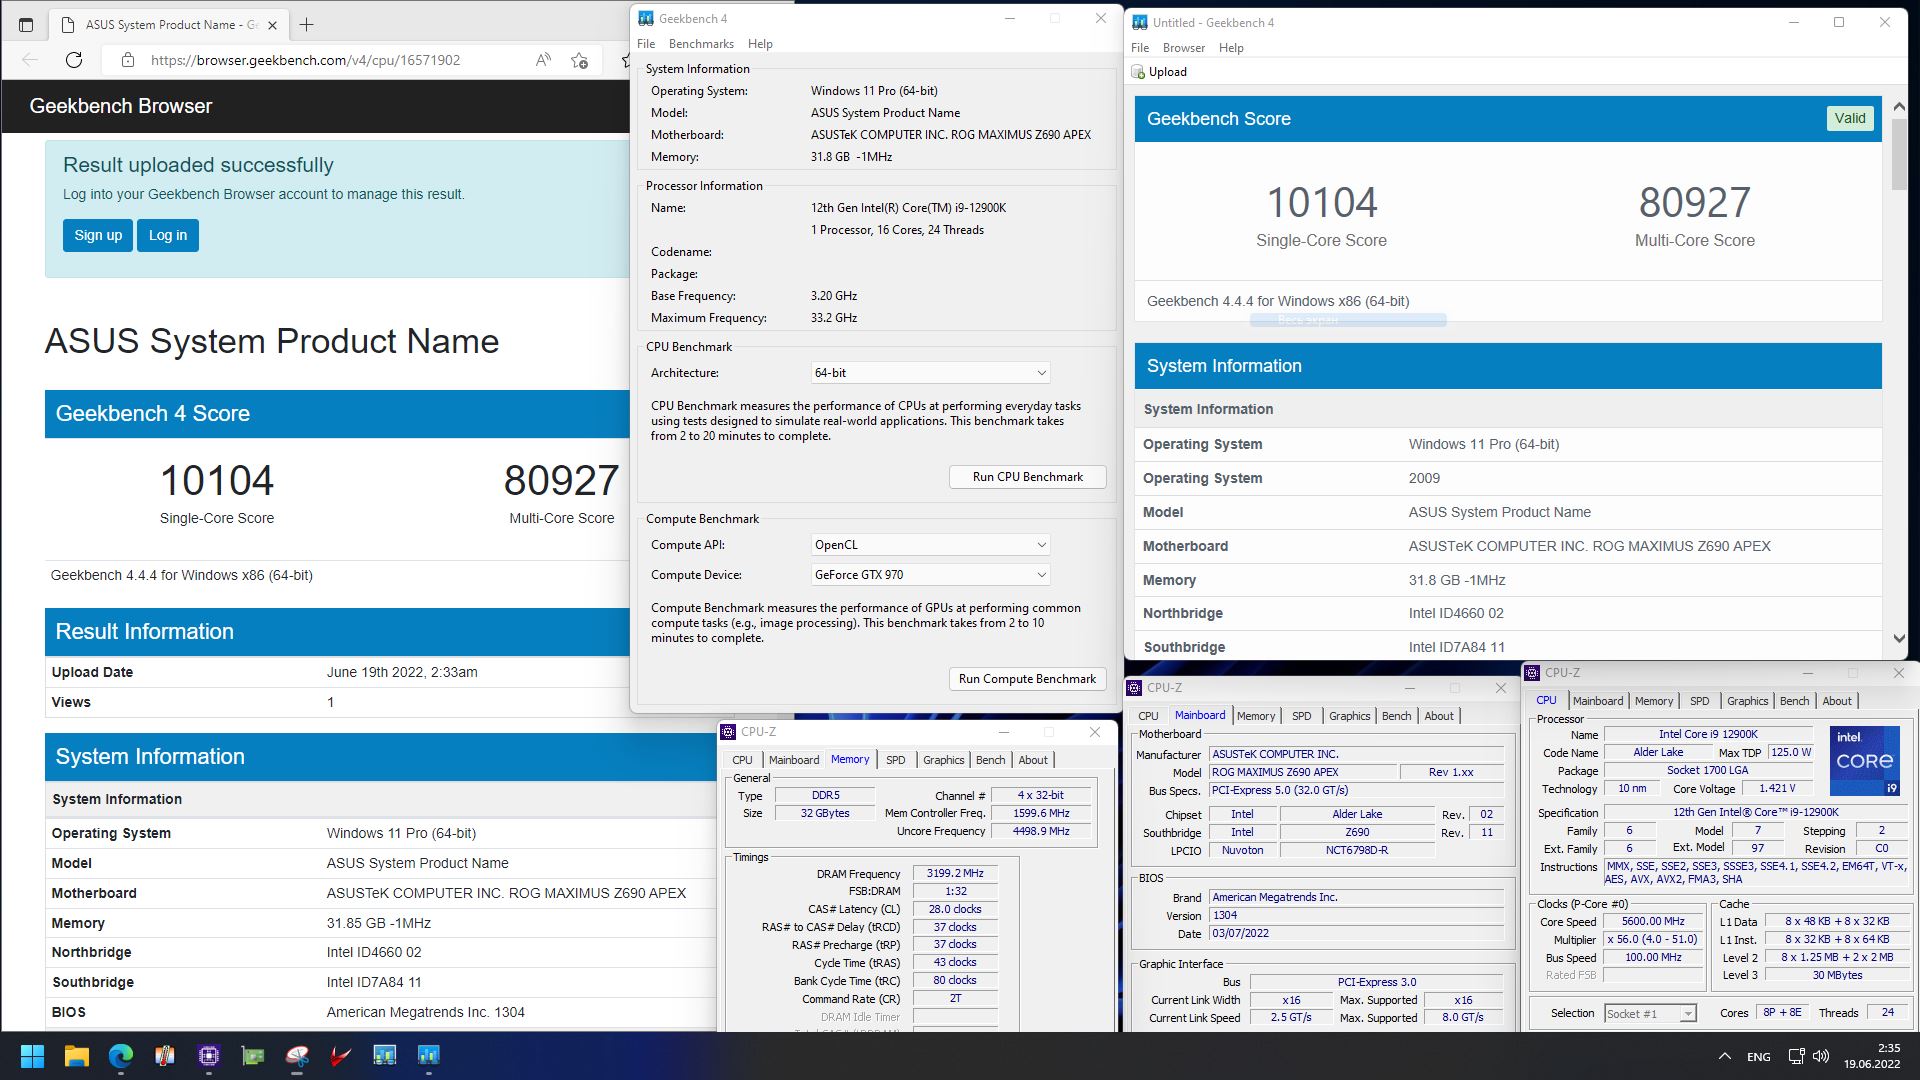Switch to Bench tab in CPU-Z Mainboard window
The image size is (1920, 1080).
click(1396, 716)
